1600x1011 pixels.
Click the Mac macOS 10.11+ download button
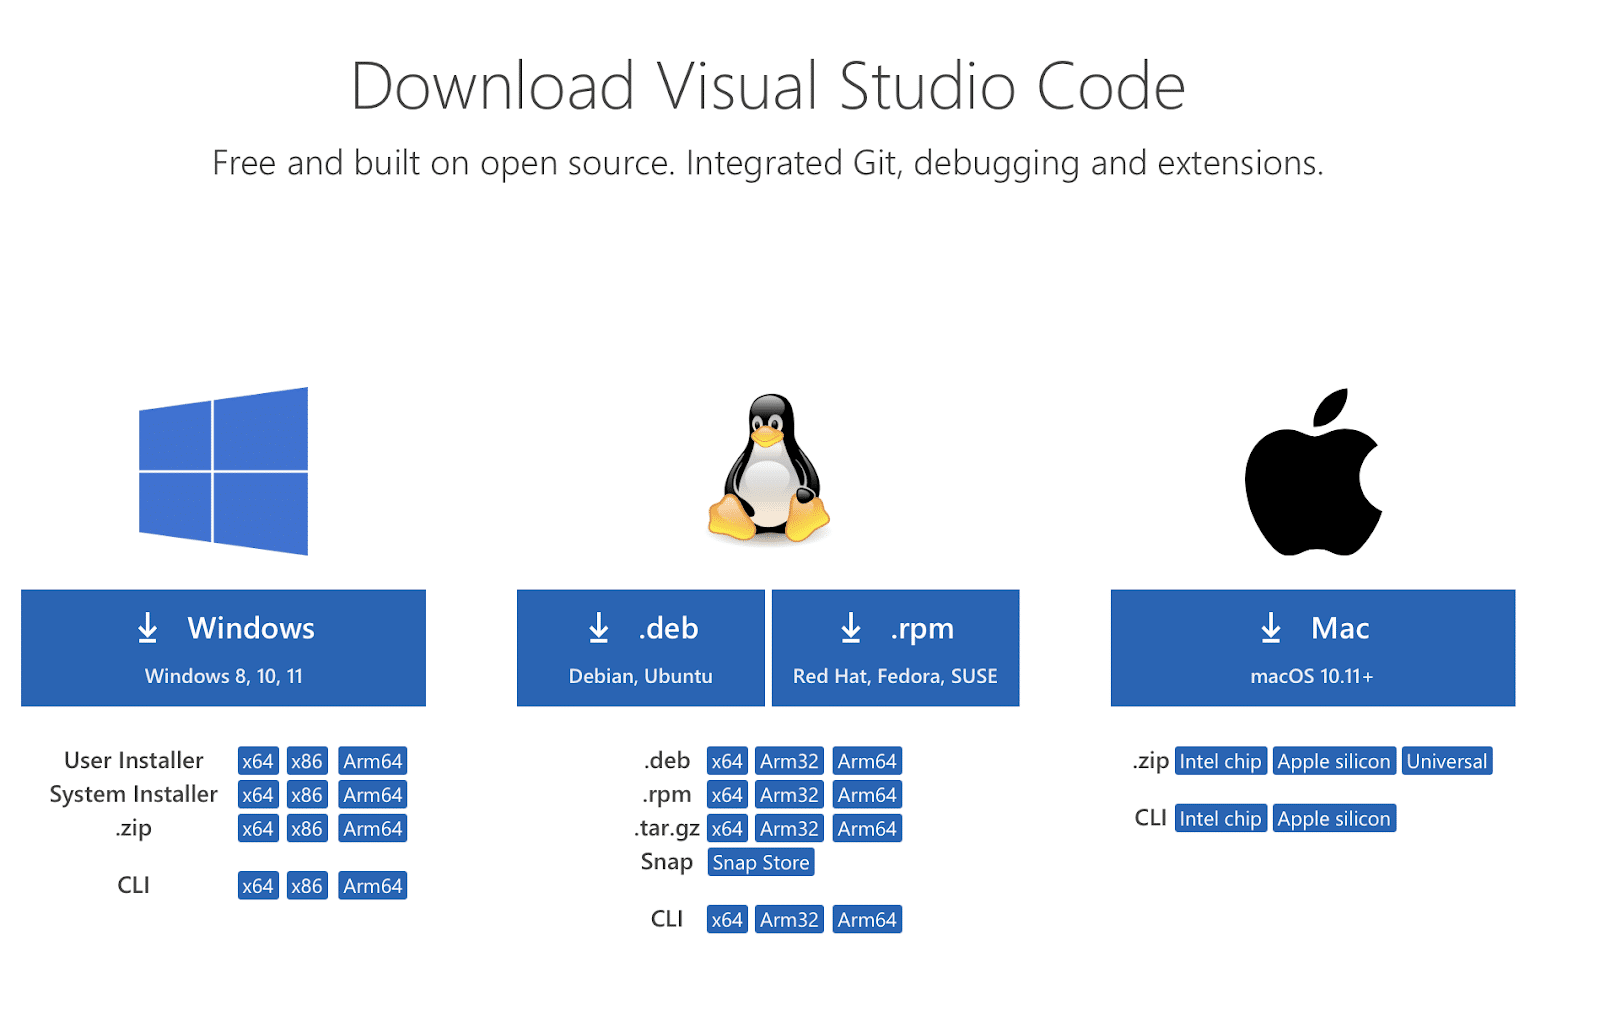coord(1313,648)
